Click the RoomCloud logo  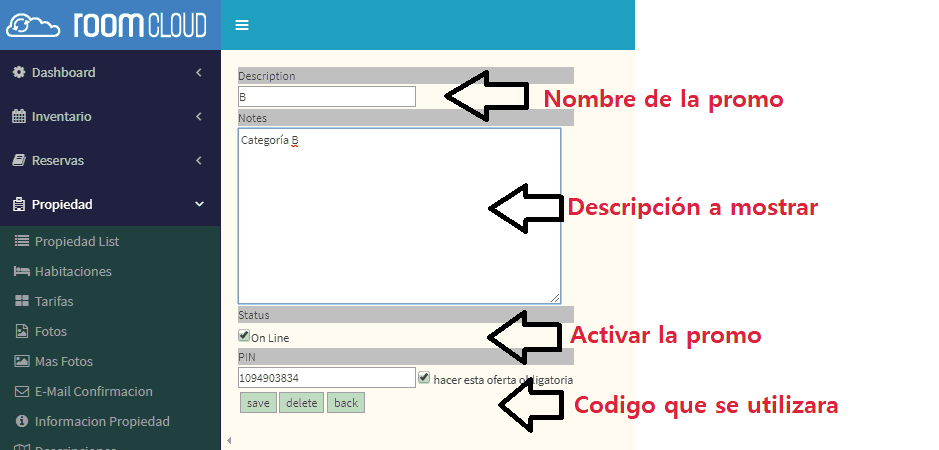point(110,25)
